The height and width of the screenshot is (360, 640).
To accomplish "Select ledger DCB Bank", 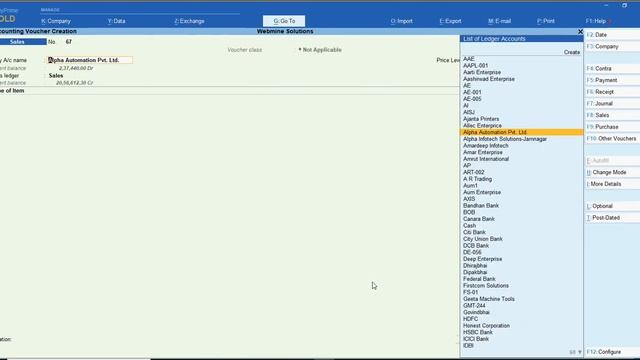I will pyautogui.click(x=476, y=246).
